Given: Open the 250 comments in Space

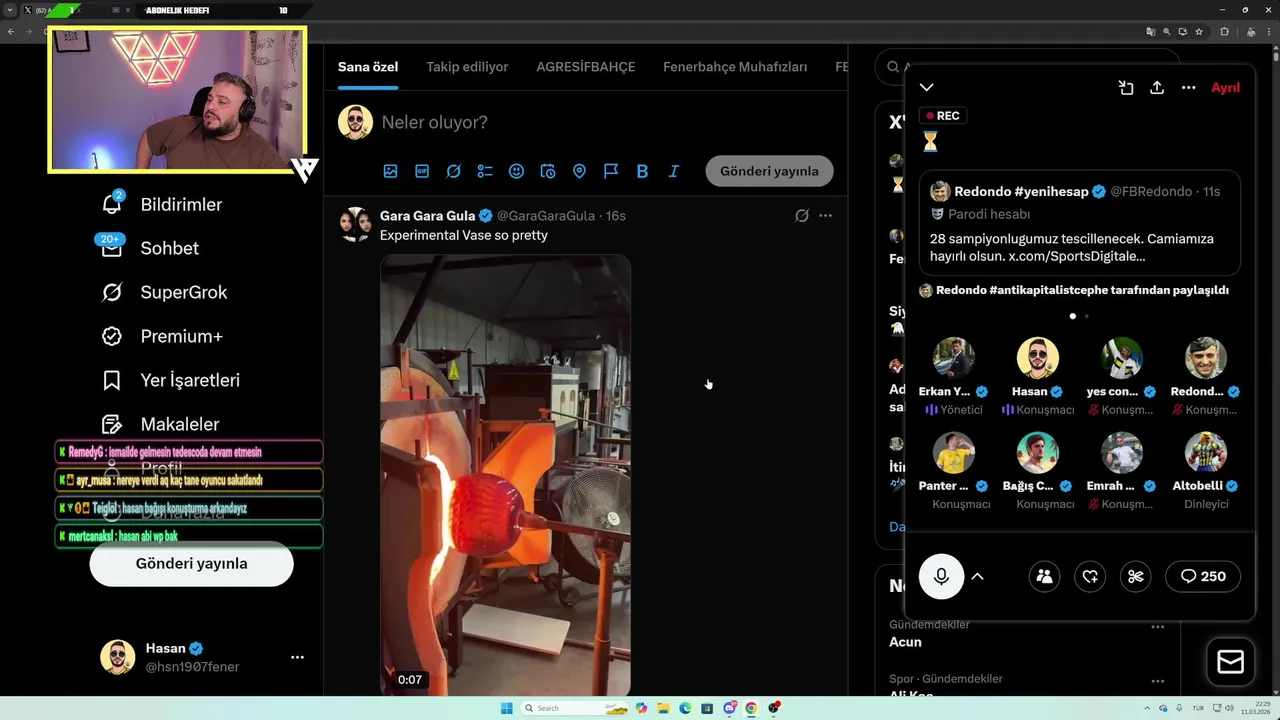Looking at the screenshot, I should [1203, 576].
